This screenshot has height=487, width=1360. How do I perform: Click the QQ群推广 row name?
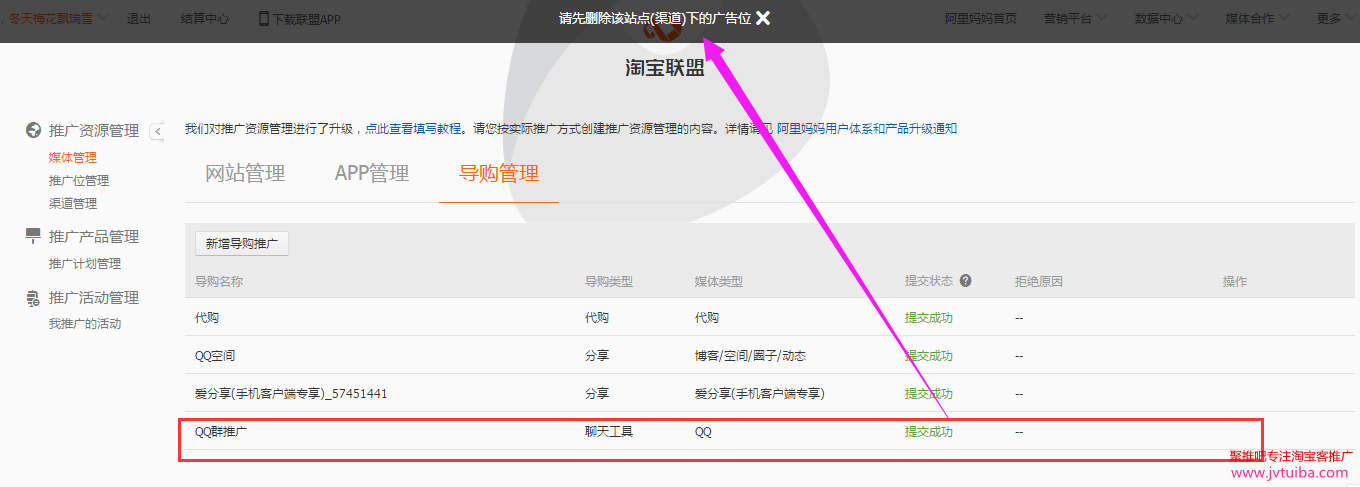pos(221,432)
